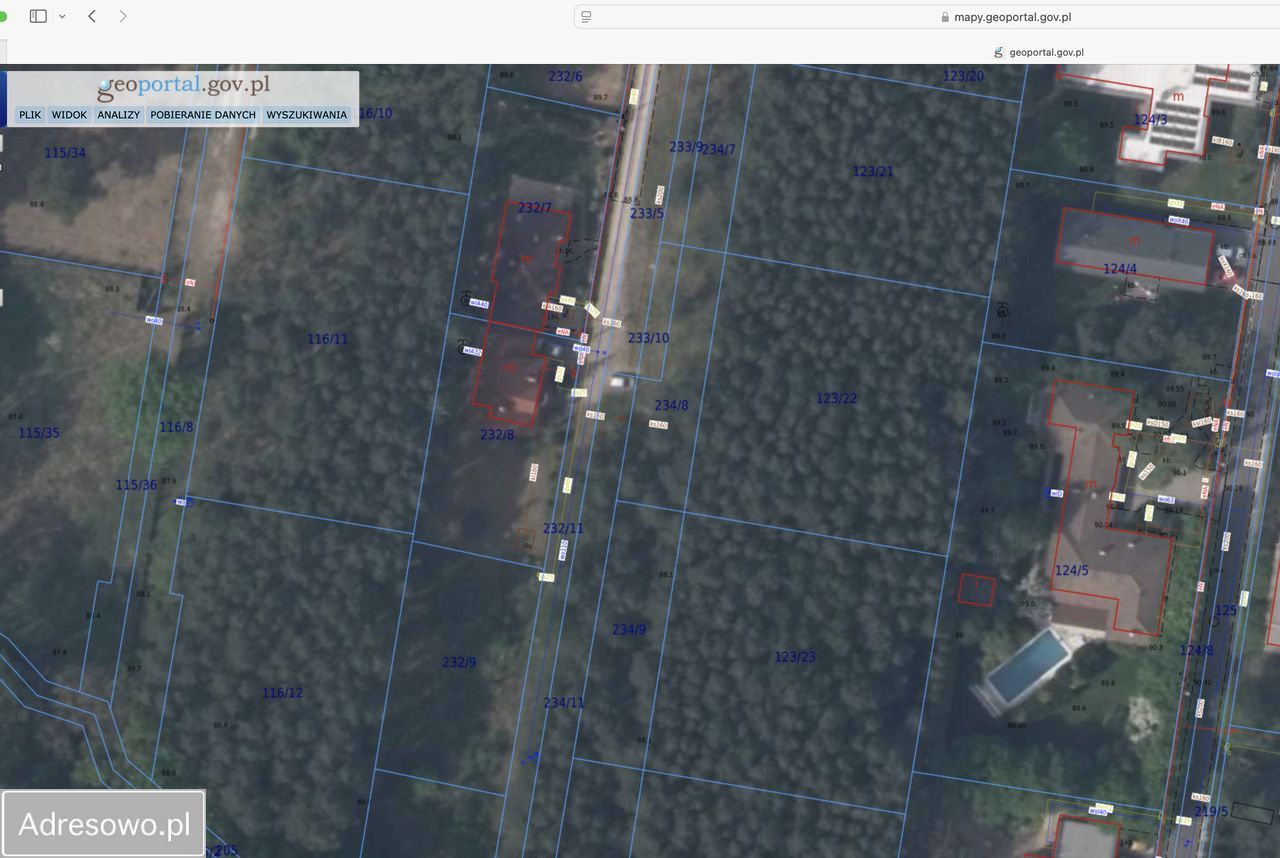Select parcel label 233/9 on the map
Image resolution: width=1280 pixels, height=858 pixels.
(686, 147)
